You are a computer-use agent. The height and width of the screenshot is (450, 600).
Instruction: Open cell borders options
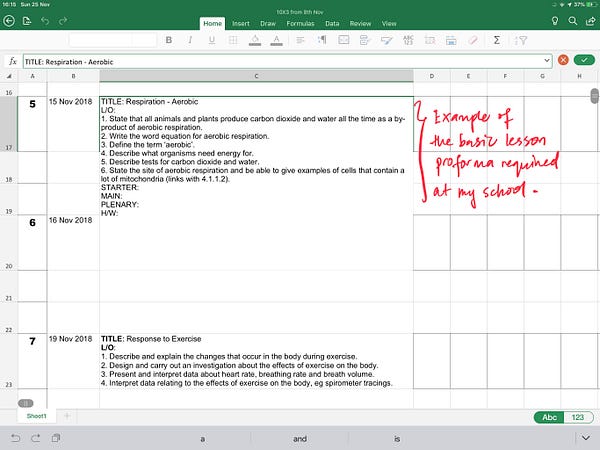233,40
